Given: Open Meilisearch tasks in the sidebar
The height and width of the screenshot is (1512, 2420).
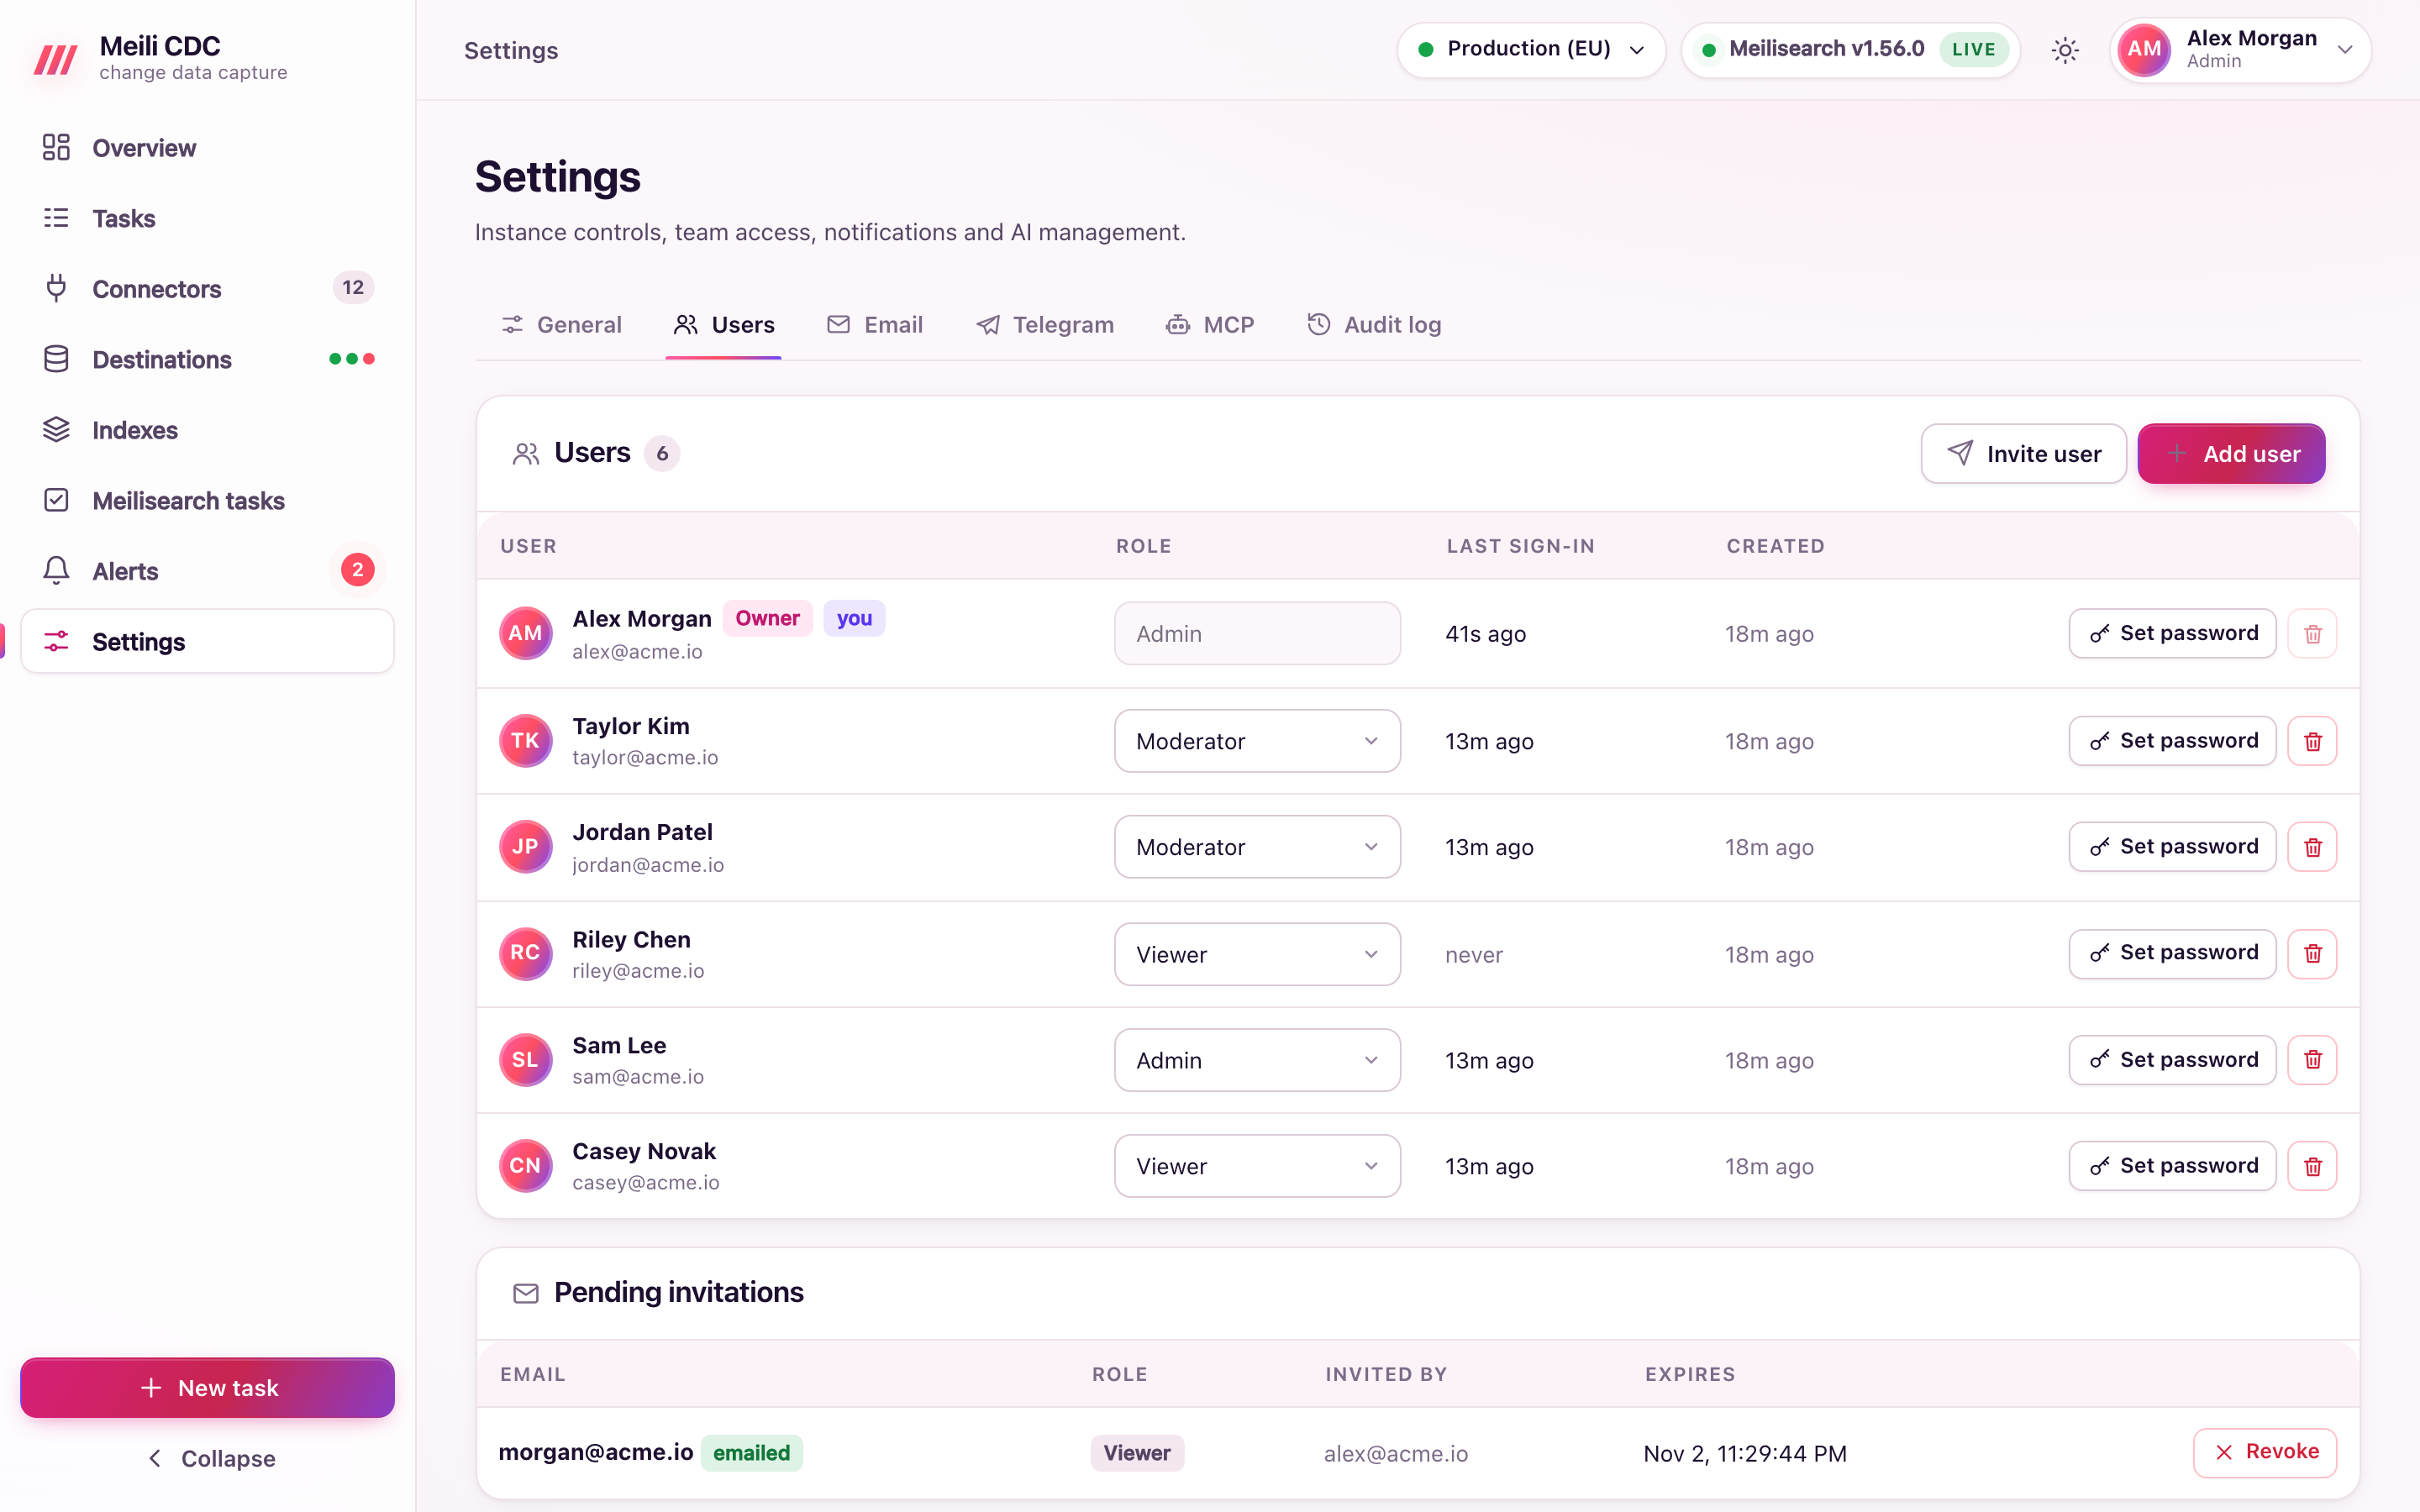Looking at the screenshot, I should click(x=207, y=500).
